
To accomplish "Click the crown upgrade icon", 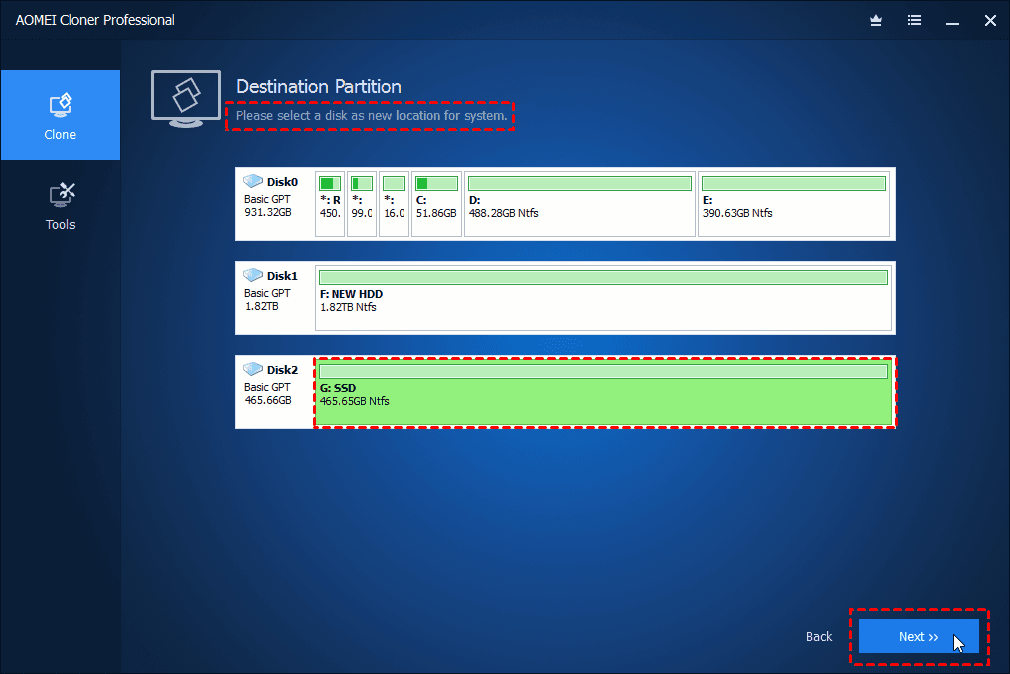I will click(875, 21).
